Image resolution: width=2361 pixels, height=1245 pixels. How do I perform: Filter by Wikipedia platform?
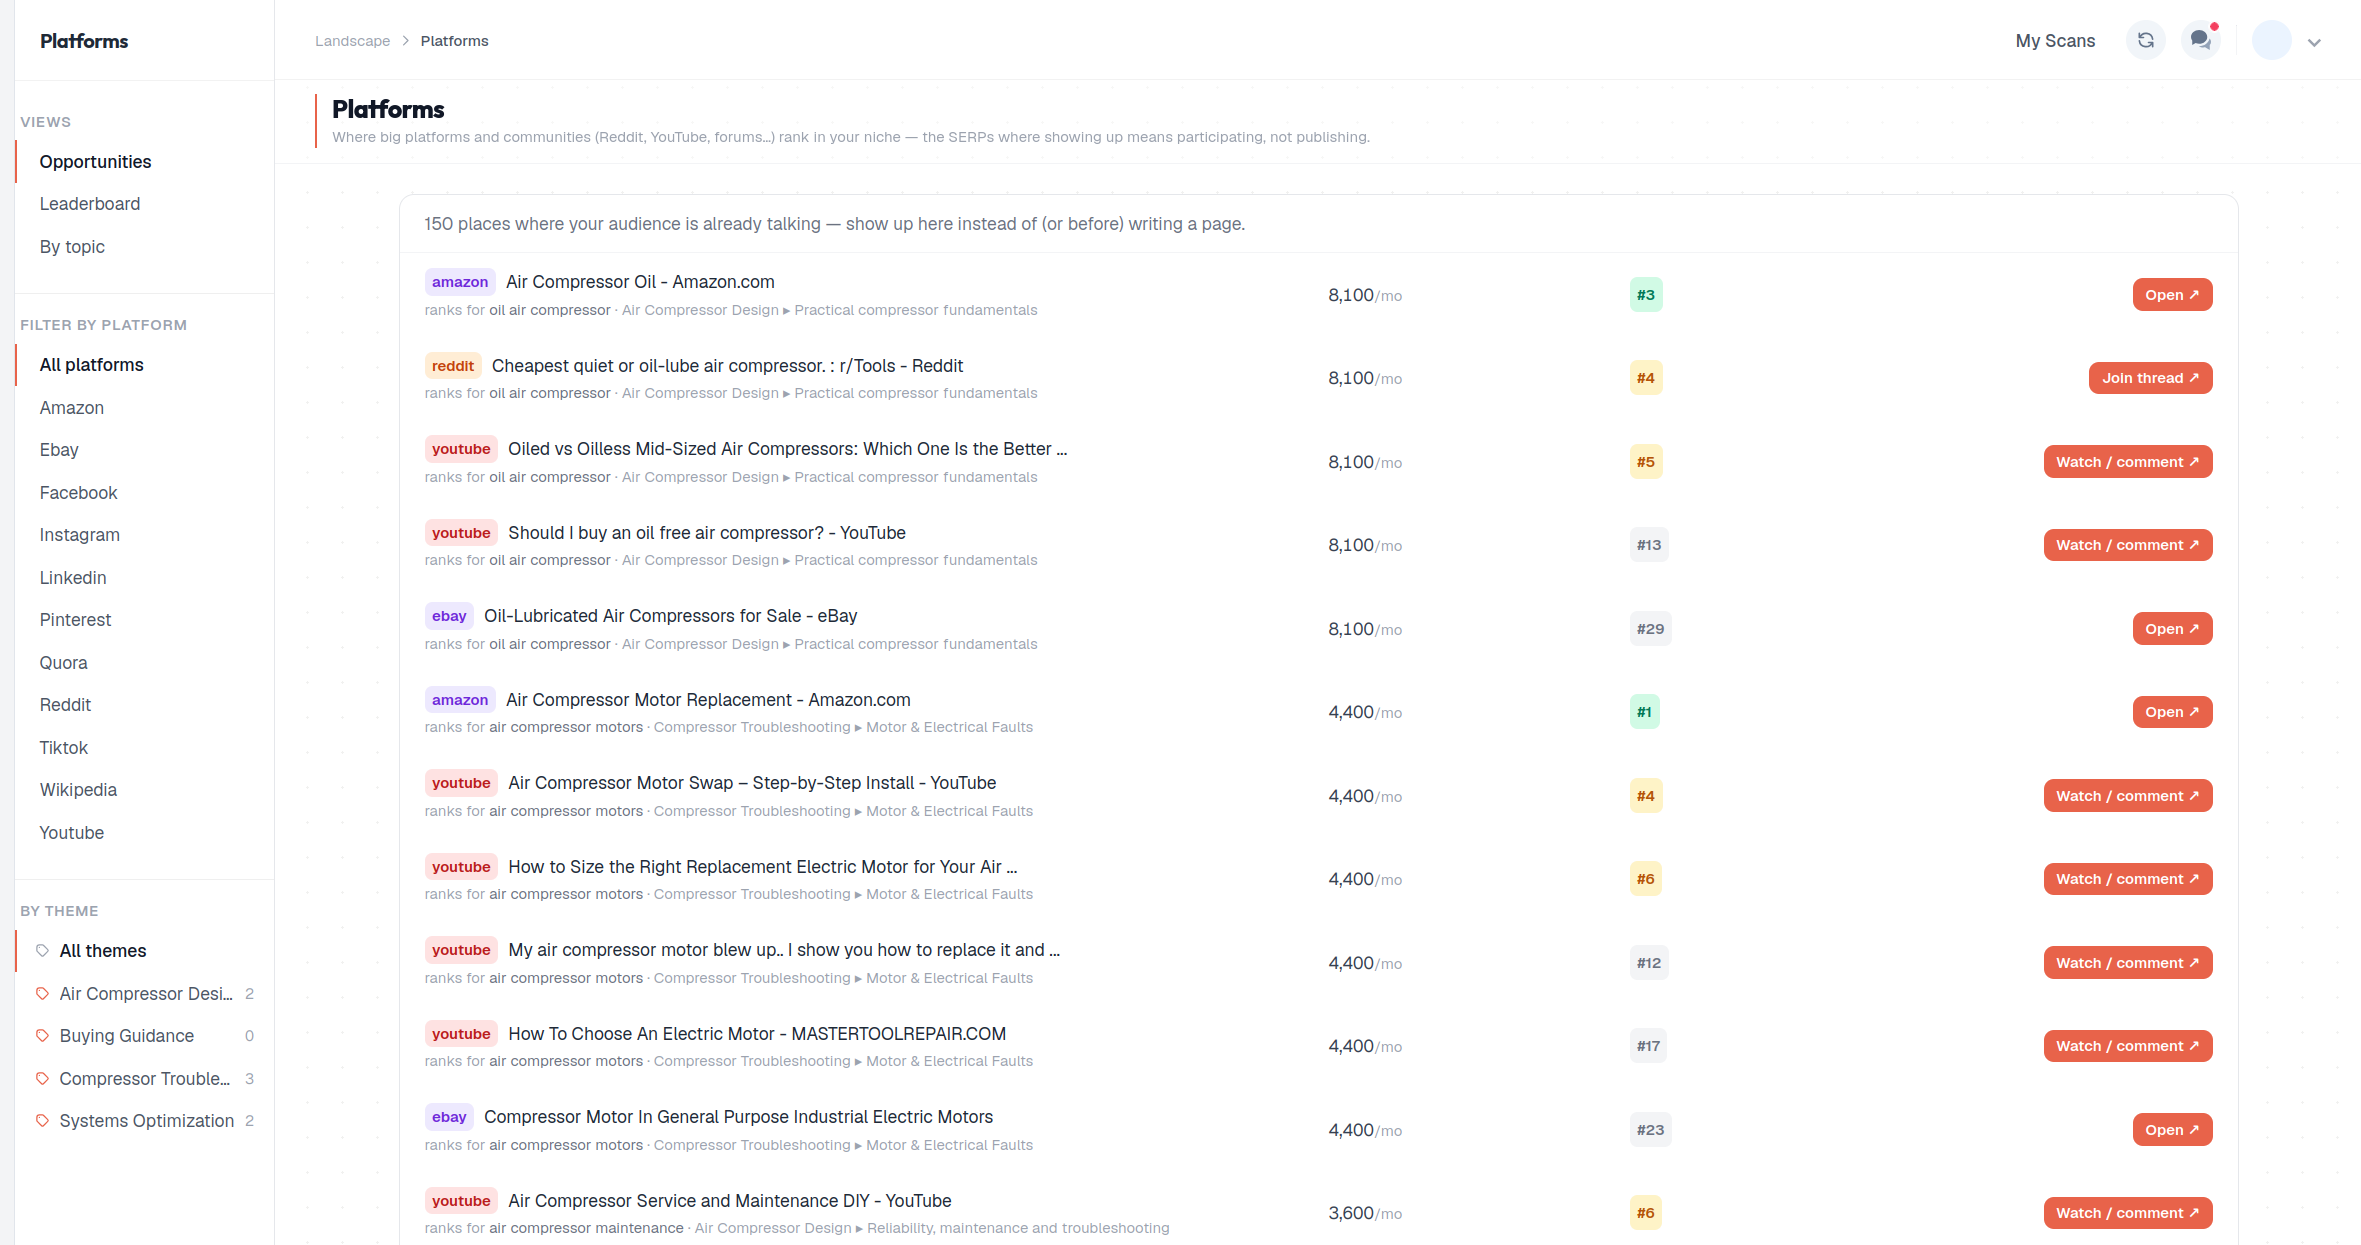tap(145, 790)
